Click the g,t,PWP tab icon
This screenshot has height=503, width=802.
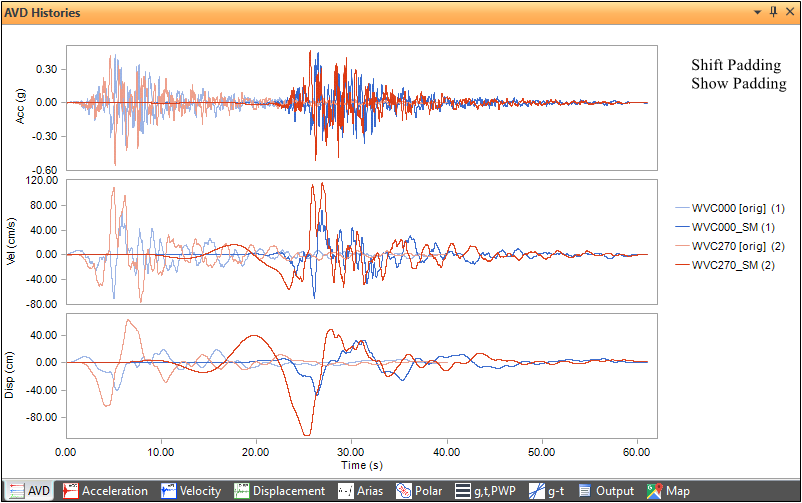[x=462, y=491]
